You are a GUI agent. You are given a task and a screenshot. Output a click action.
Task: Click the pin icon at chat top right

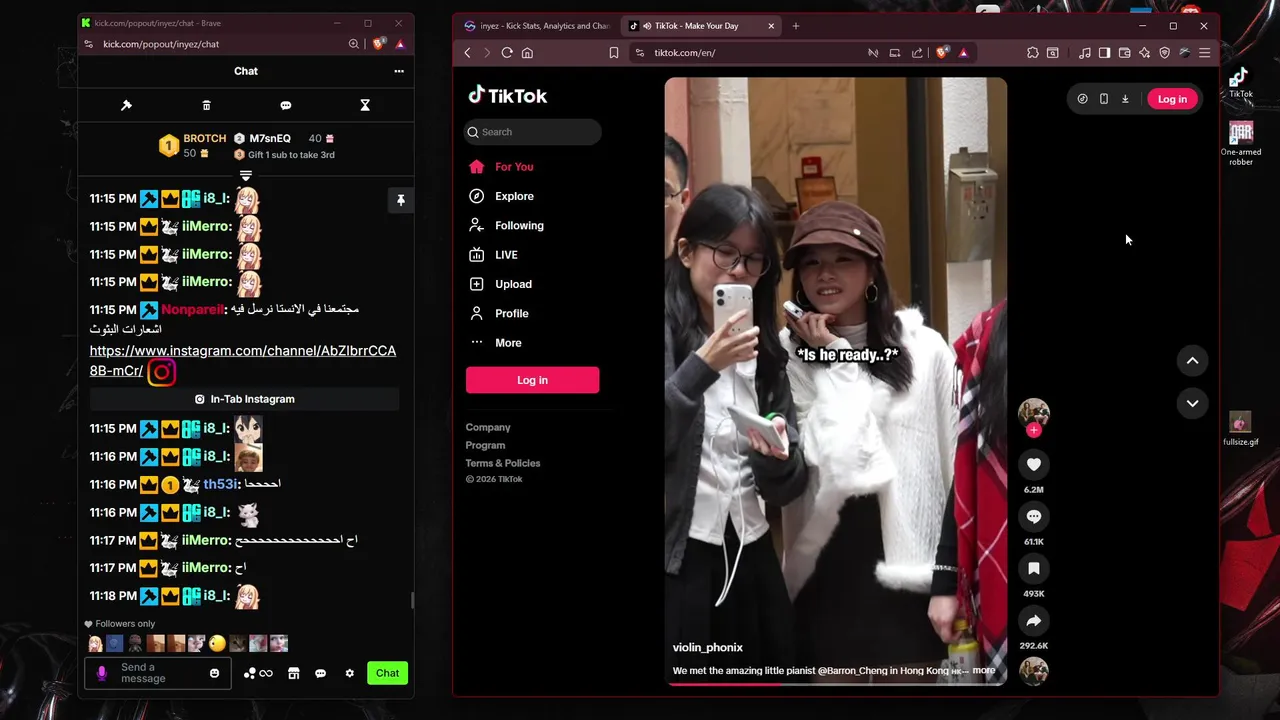point(401,200)
